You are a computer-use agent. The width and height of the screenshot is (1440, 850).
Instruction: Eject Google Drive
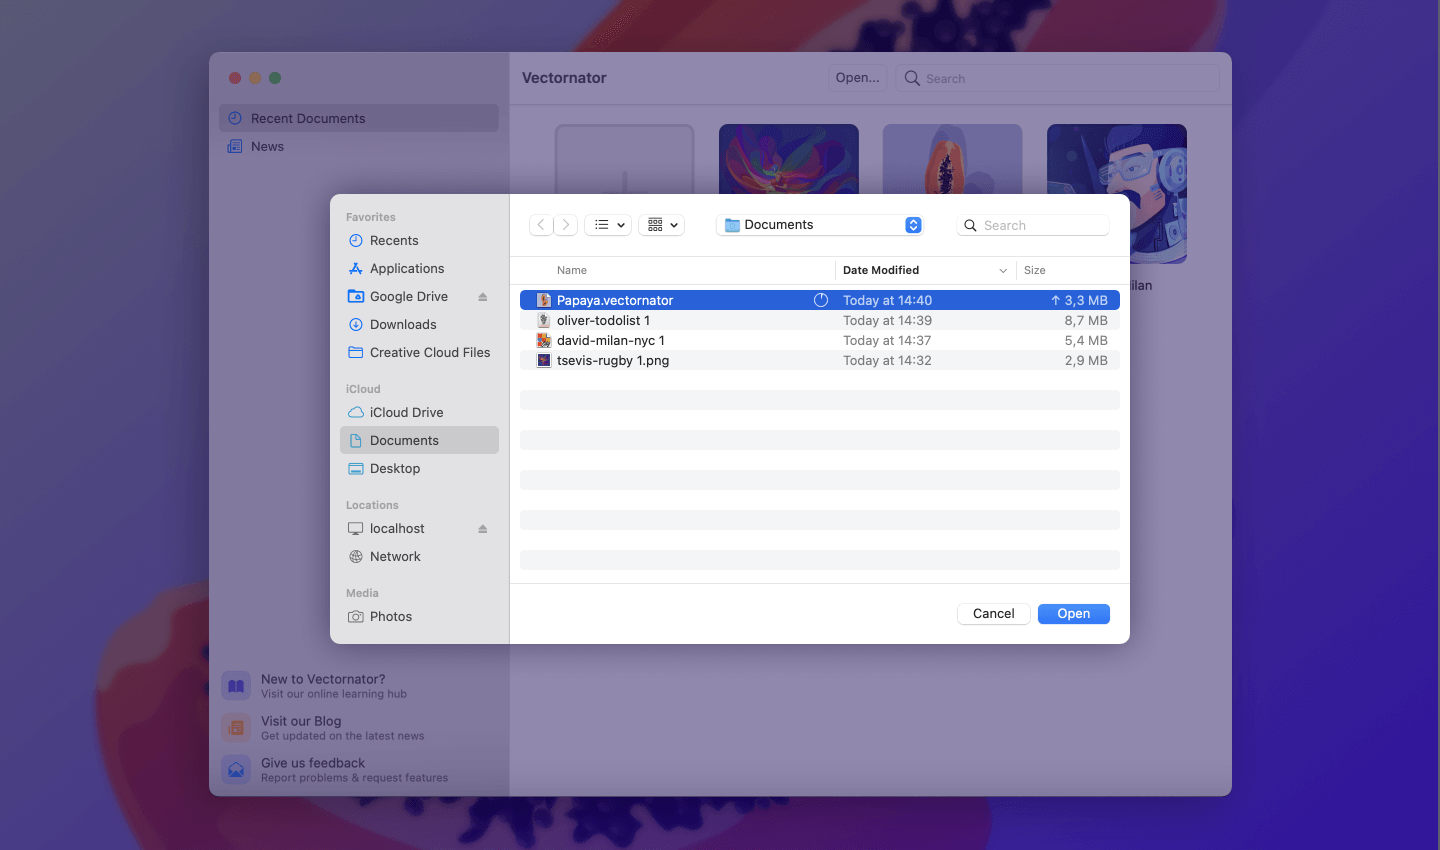pyautogui.click(x=483, y=297)
